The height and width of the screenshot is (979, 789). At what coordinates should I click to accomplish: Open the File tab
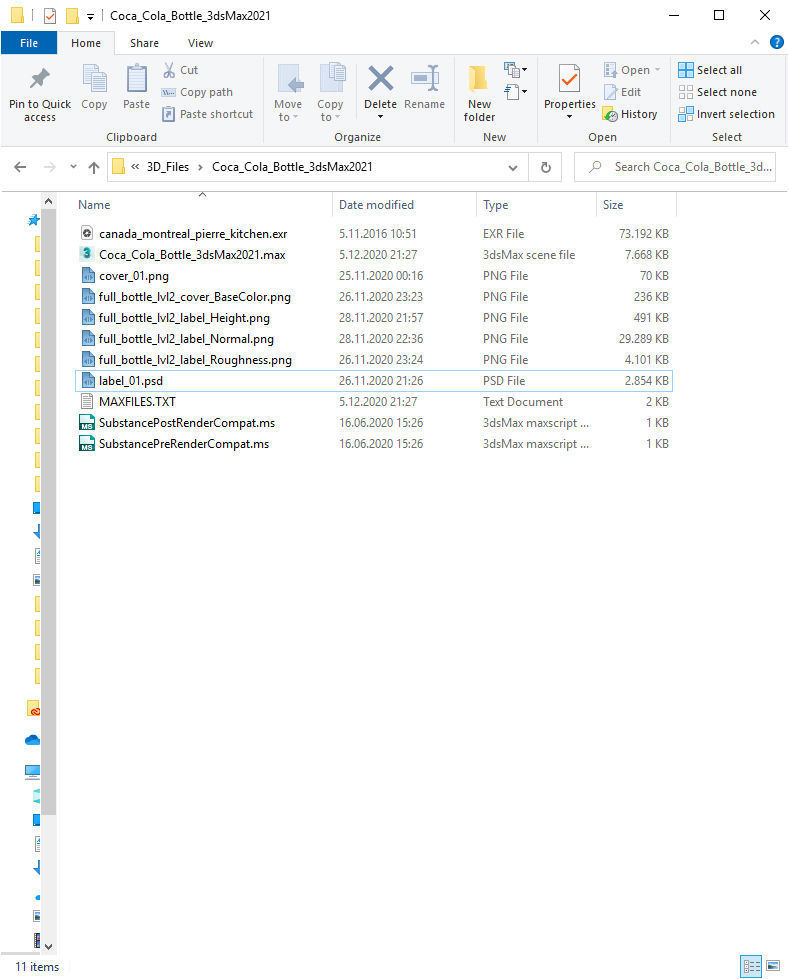(x=29, y=43)
